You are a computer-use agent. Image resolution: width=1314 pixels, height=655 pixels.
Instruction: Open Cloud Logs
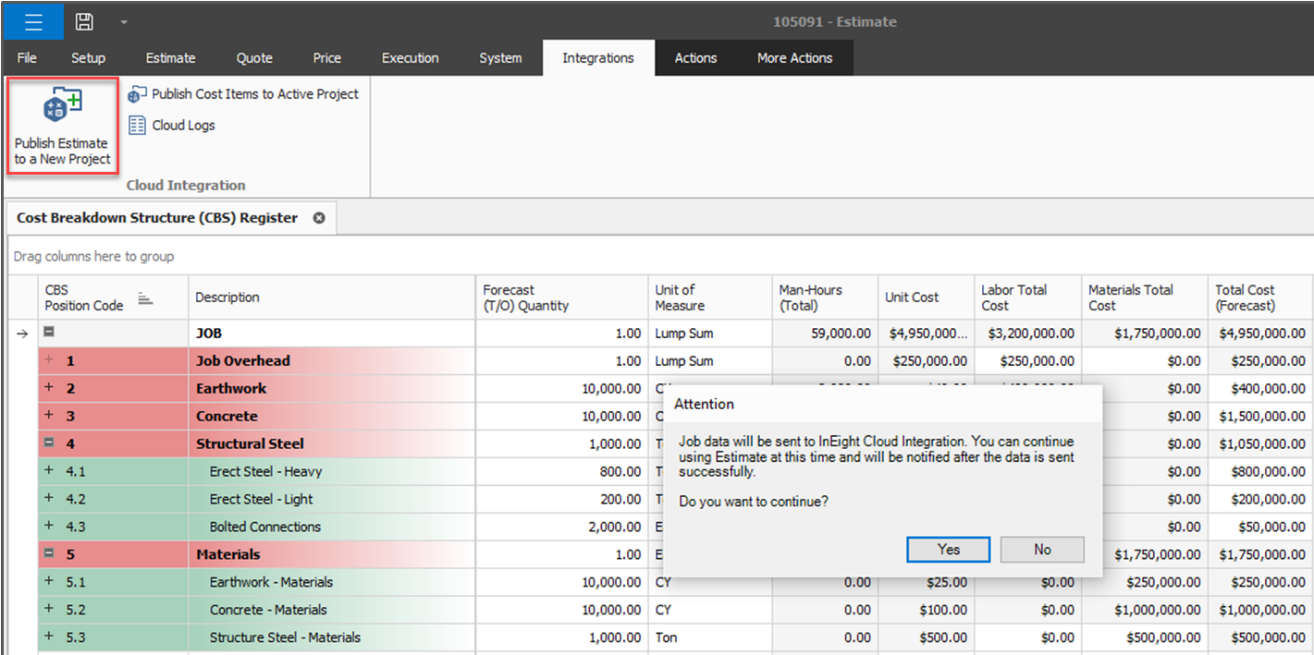point(182,126)
